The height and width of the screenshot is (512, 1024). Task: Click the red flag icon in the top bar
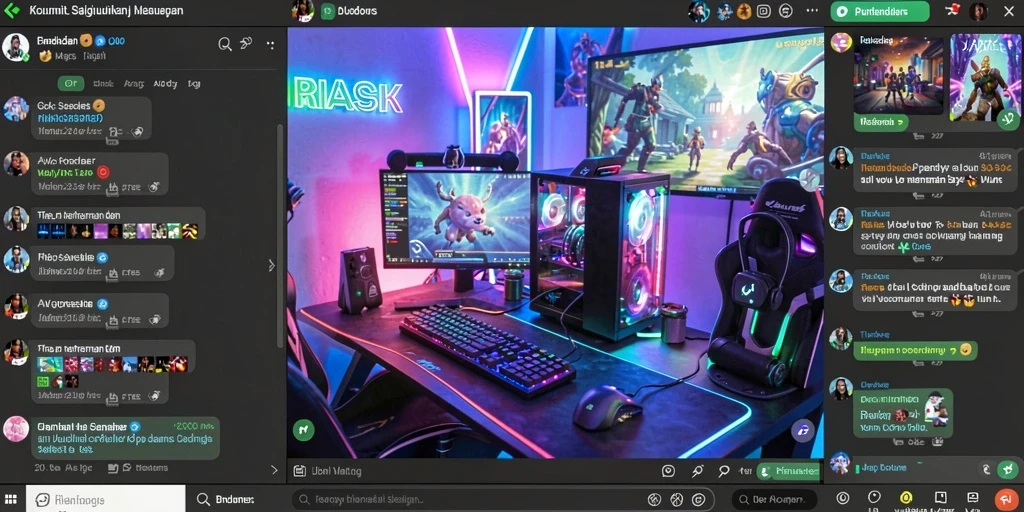click(952, 9)
